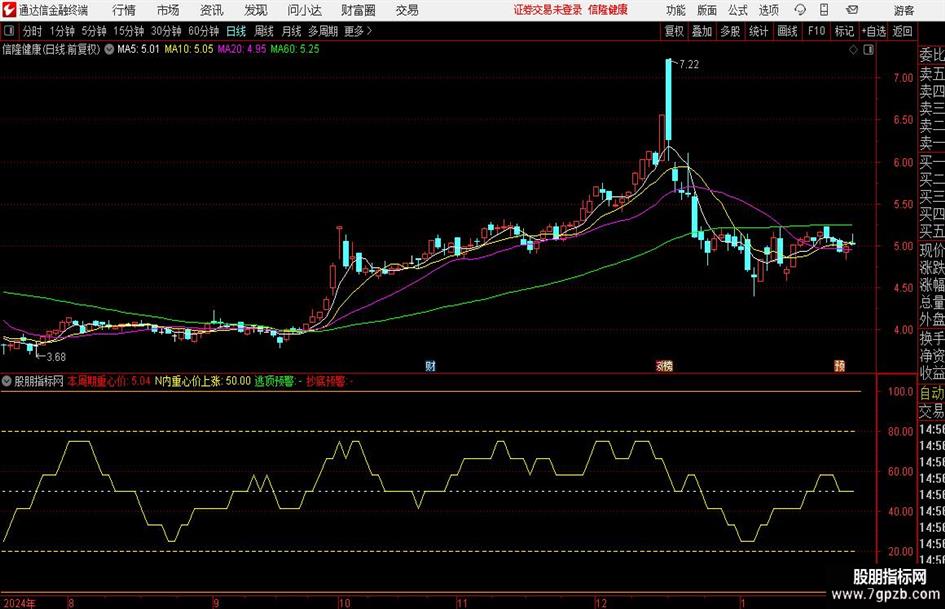
Task: Click the 复权 button
Action: [674, 31]
